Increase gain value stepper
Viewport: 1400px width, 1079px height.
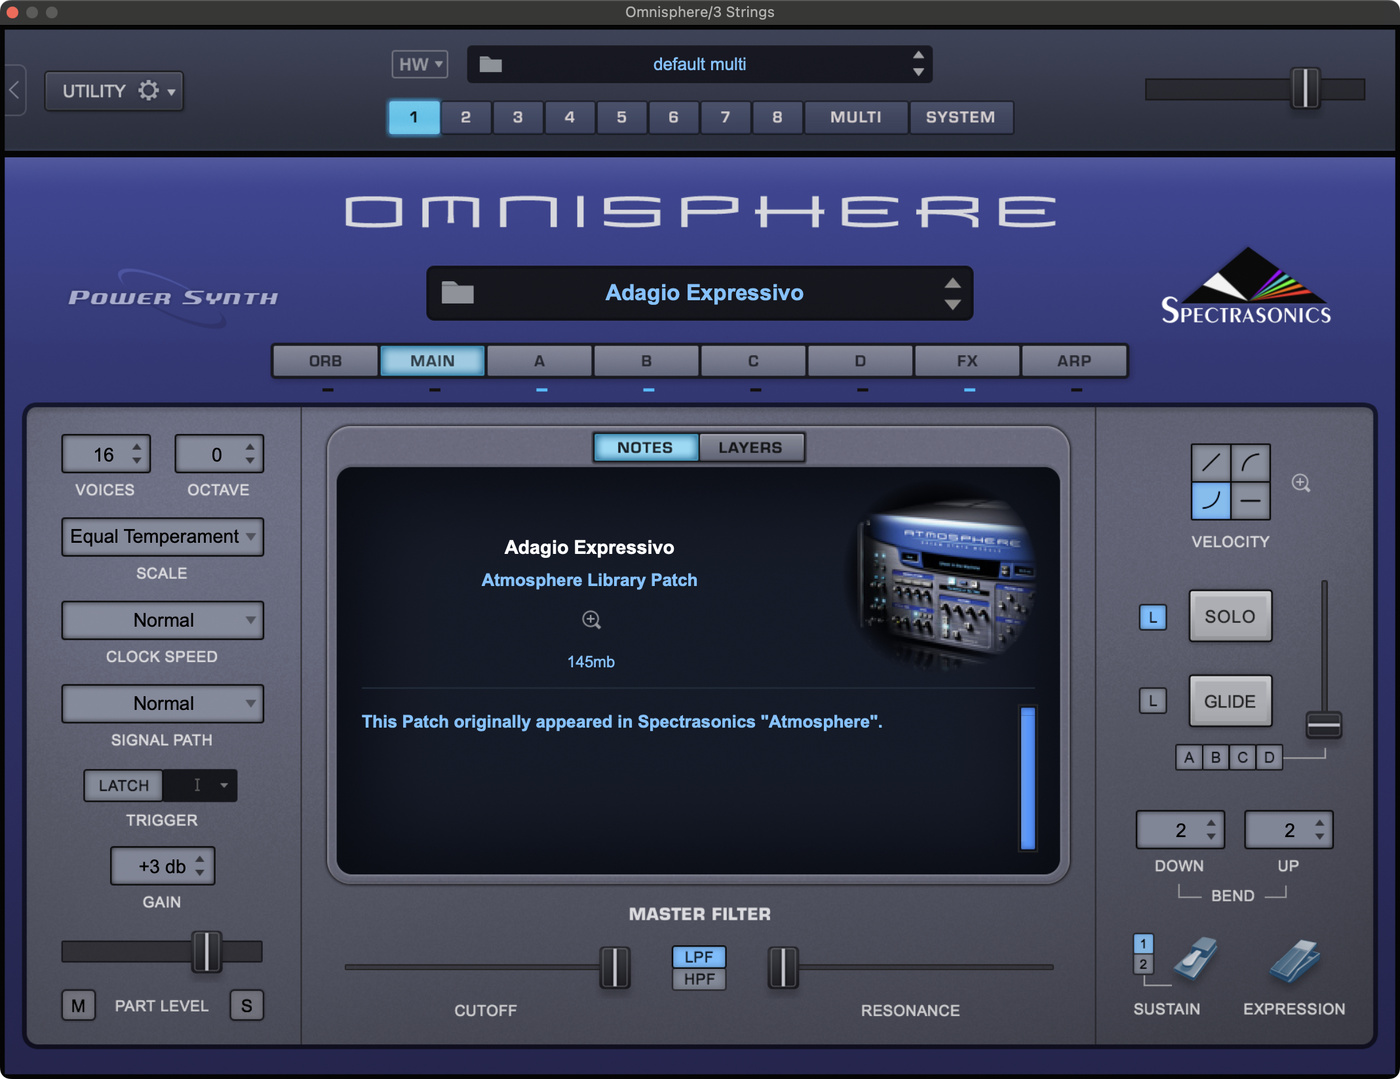coord(200,858)
